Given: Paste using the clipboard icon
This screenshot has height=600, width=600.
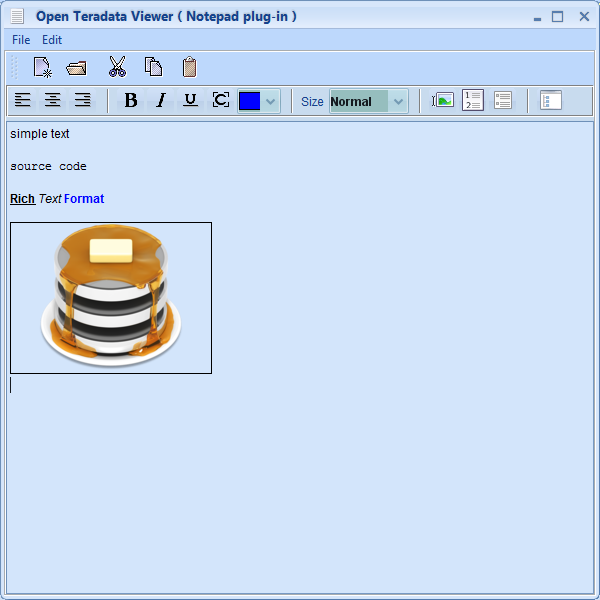Looking at the screenshot, I should coord(189,68).
